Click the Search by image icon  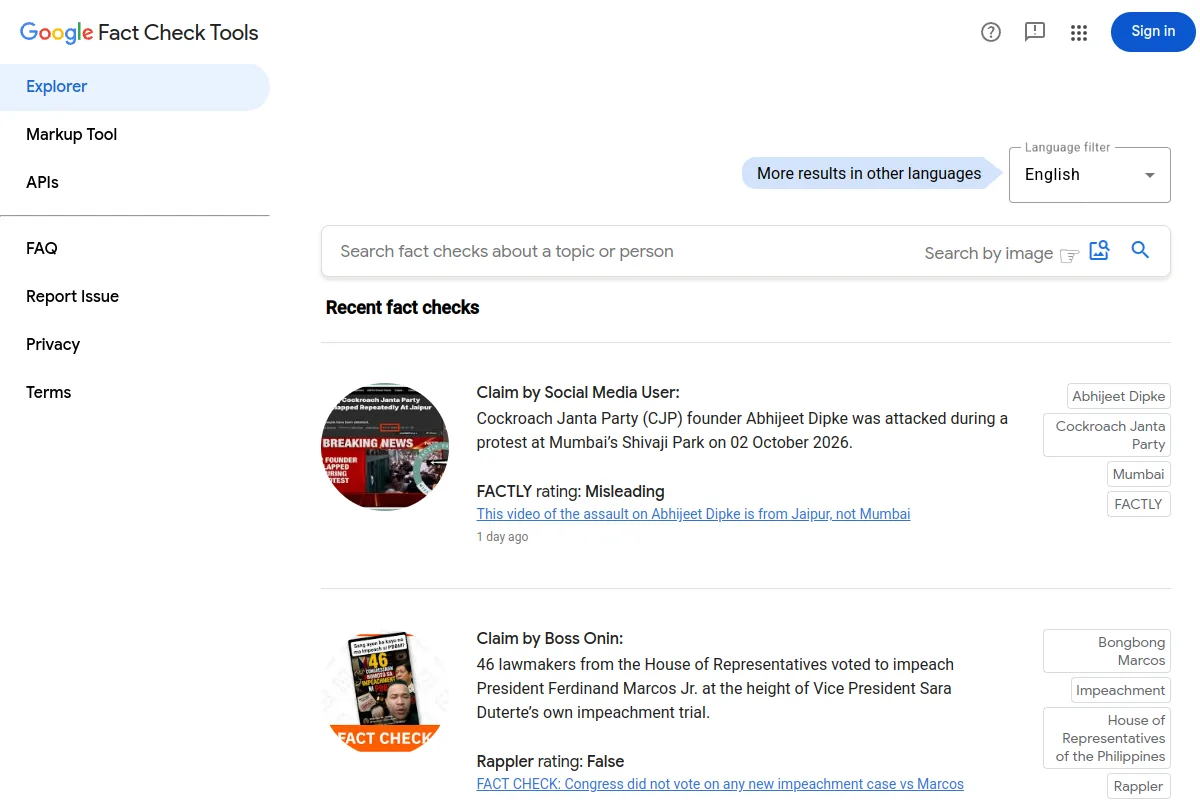click(x=1099, y=251)
